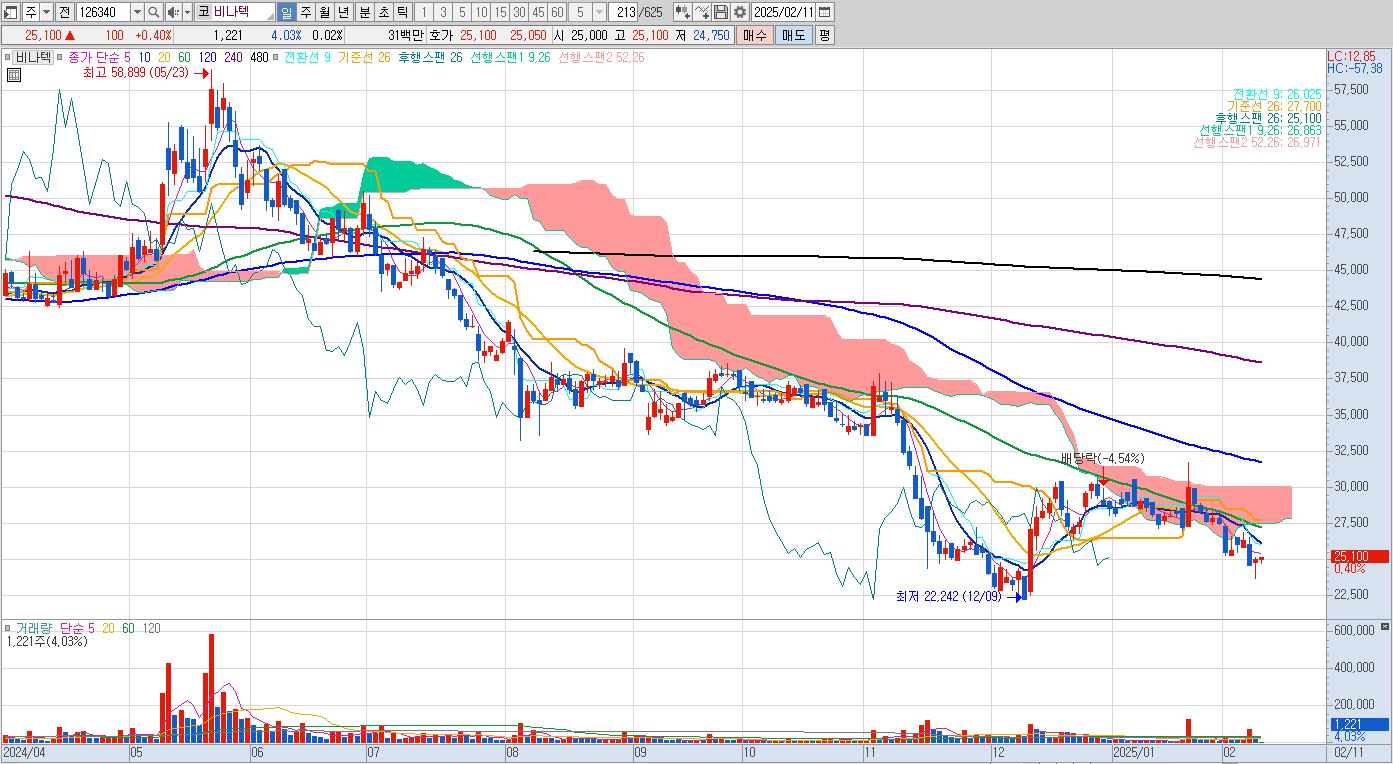Screen dimensions: 1393x764
Task: Switch chart to 년 yearly period
Action: coord(343,12)
